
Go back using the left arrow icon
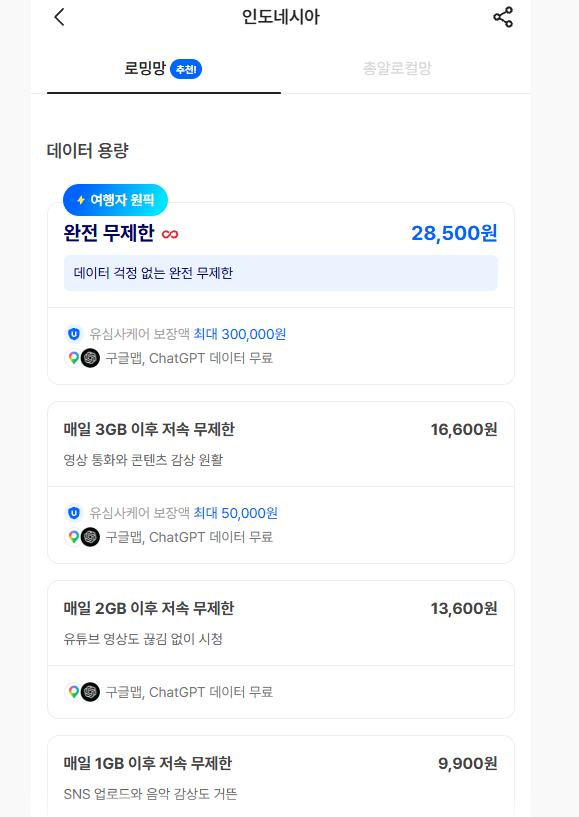[x=59, y=17]
